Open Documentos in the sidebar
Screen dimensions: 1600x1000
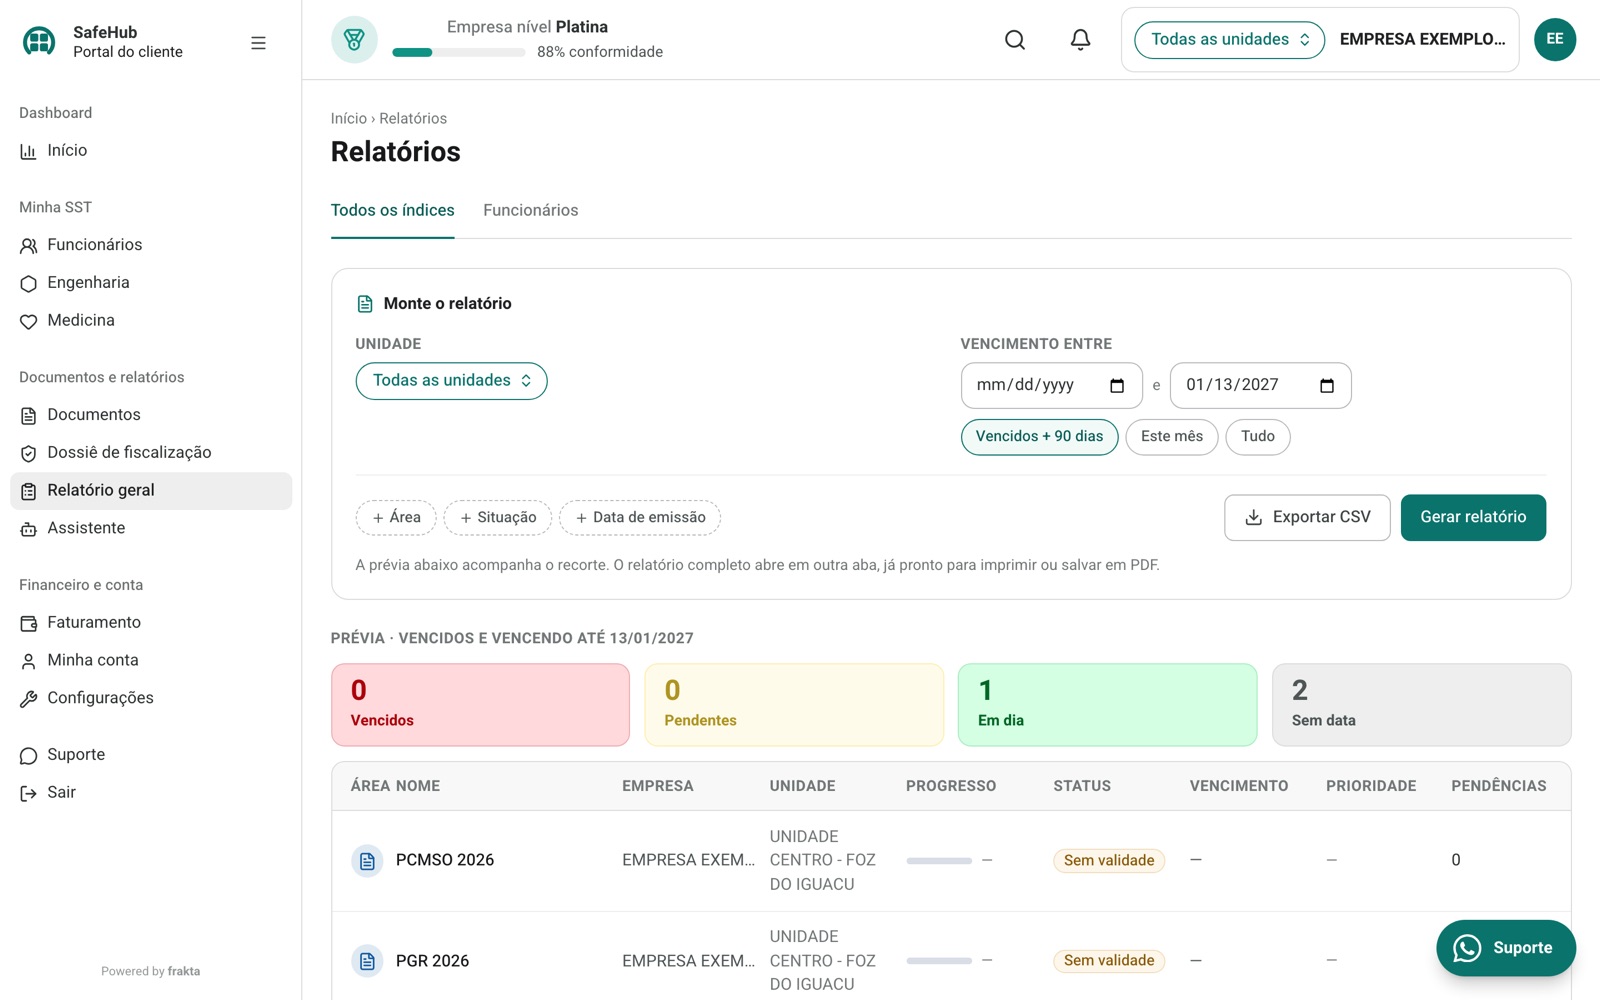(x=151, y=415)
